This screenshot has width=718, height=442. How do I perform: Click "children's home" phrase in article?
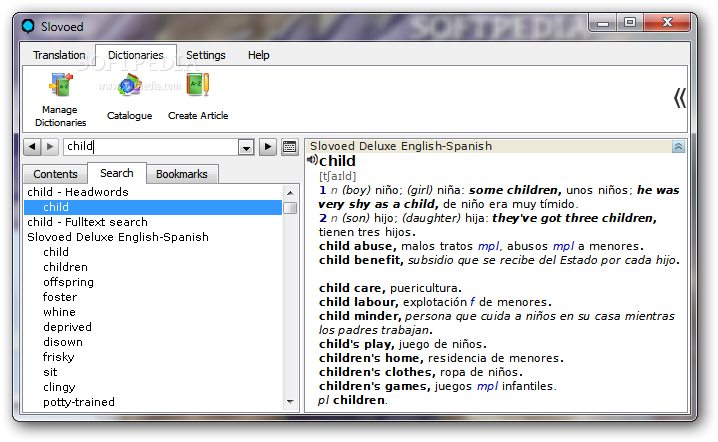370,358
